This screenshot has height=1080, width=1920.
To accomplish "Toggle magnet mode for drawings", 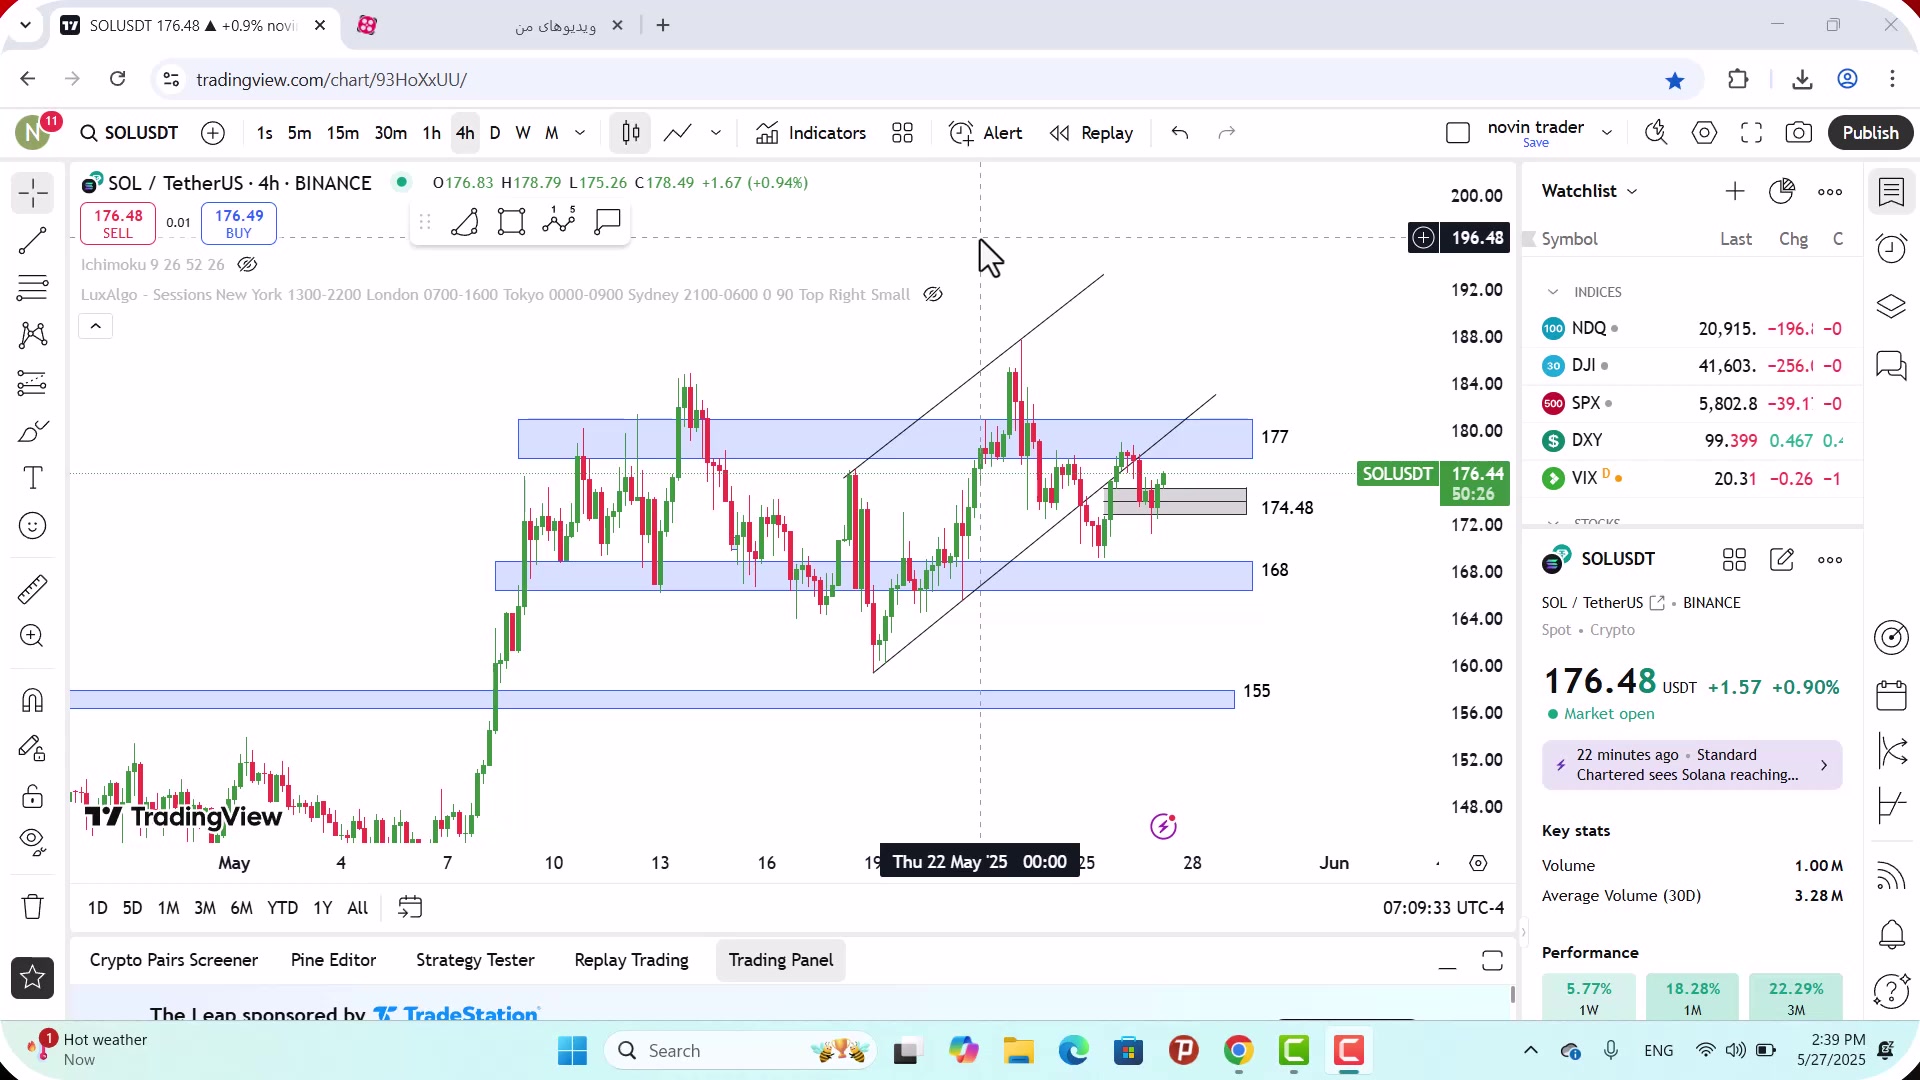I will 33,700.
